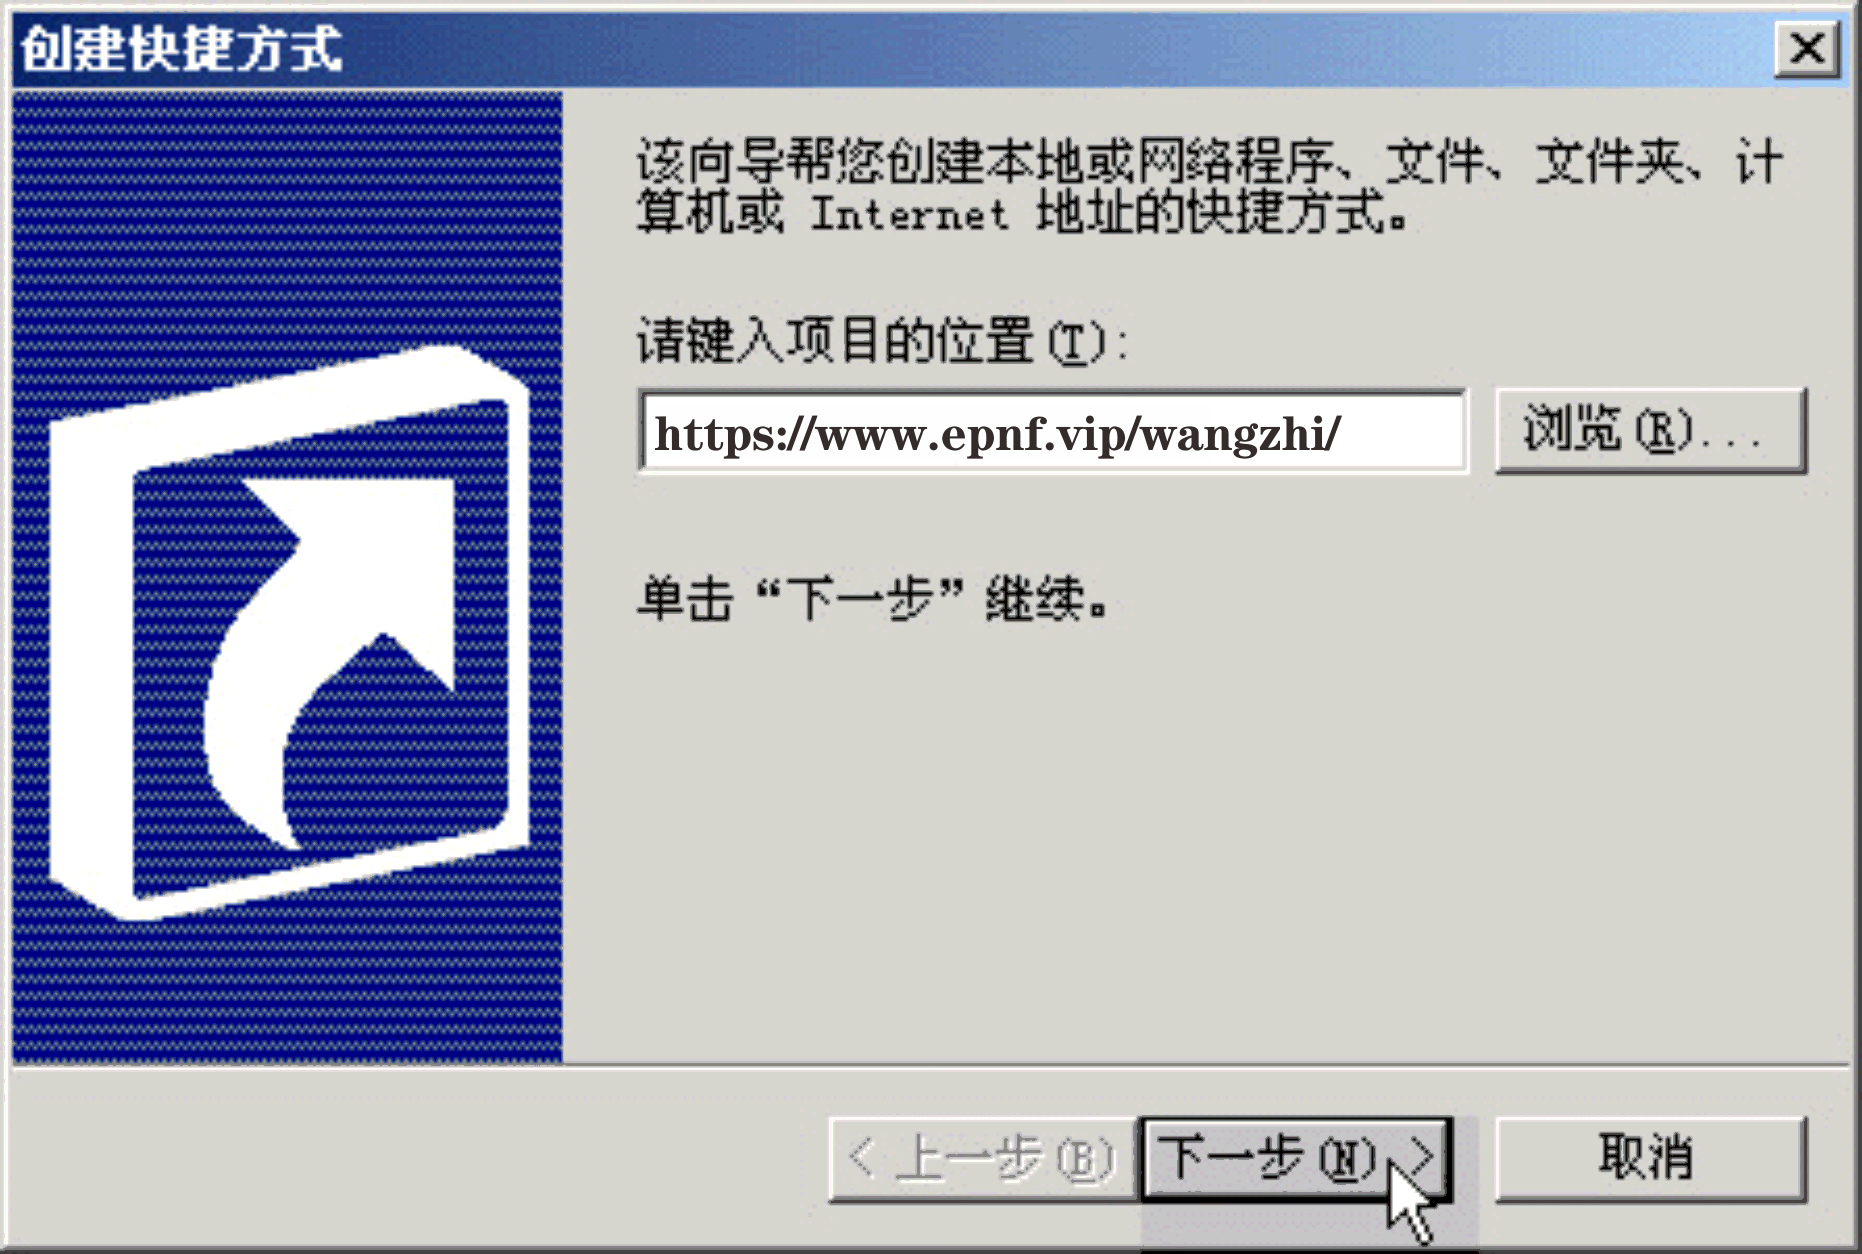Viewport: 1862px width, 1254px height.
Task: Click the greyed-out 上一步(B) button
Action: 984,1158
